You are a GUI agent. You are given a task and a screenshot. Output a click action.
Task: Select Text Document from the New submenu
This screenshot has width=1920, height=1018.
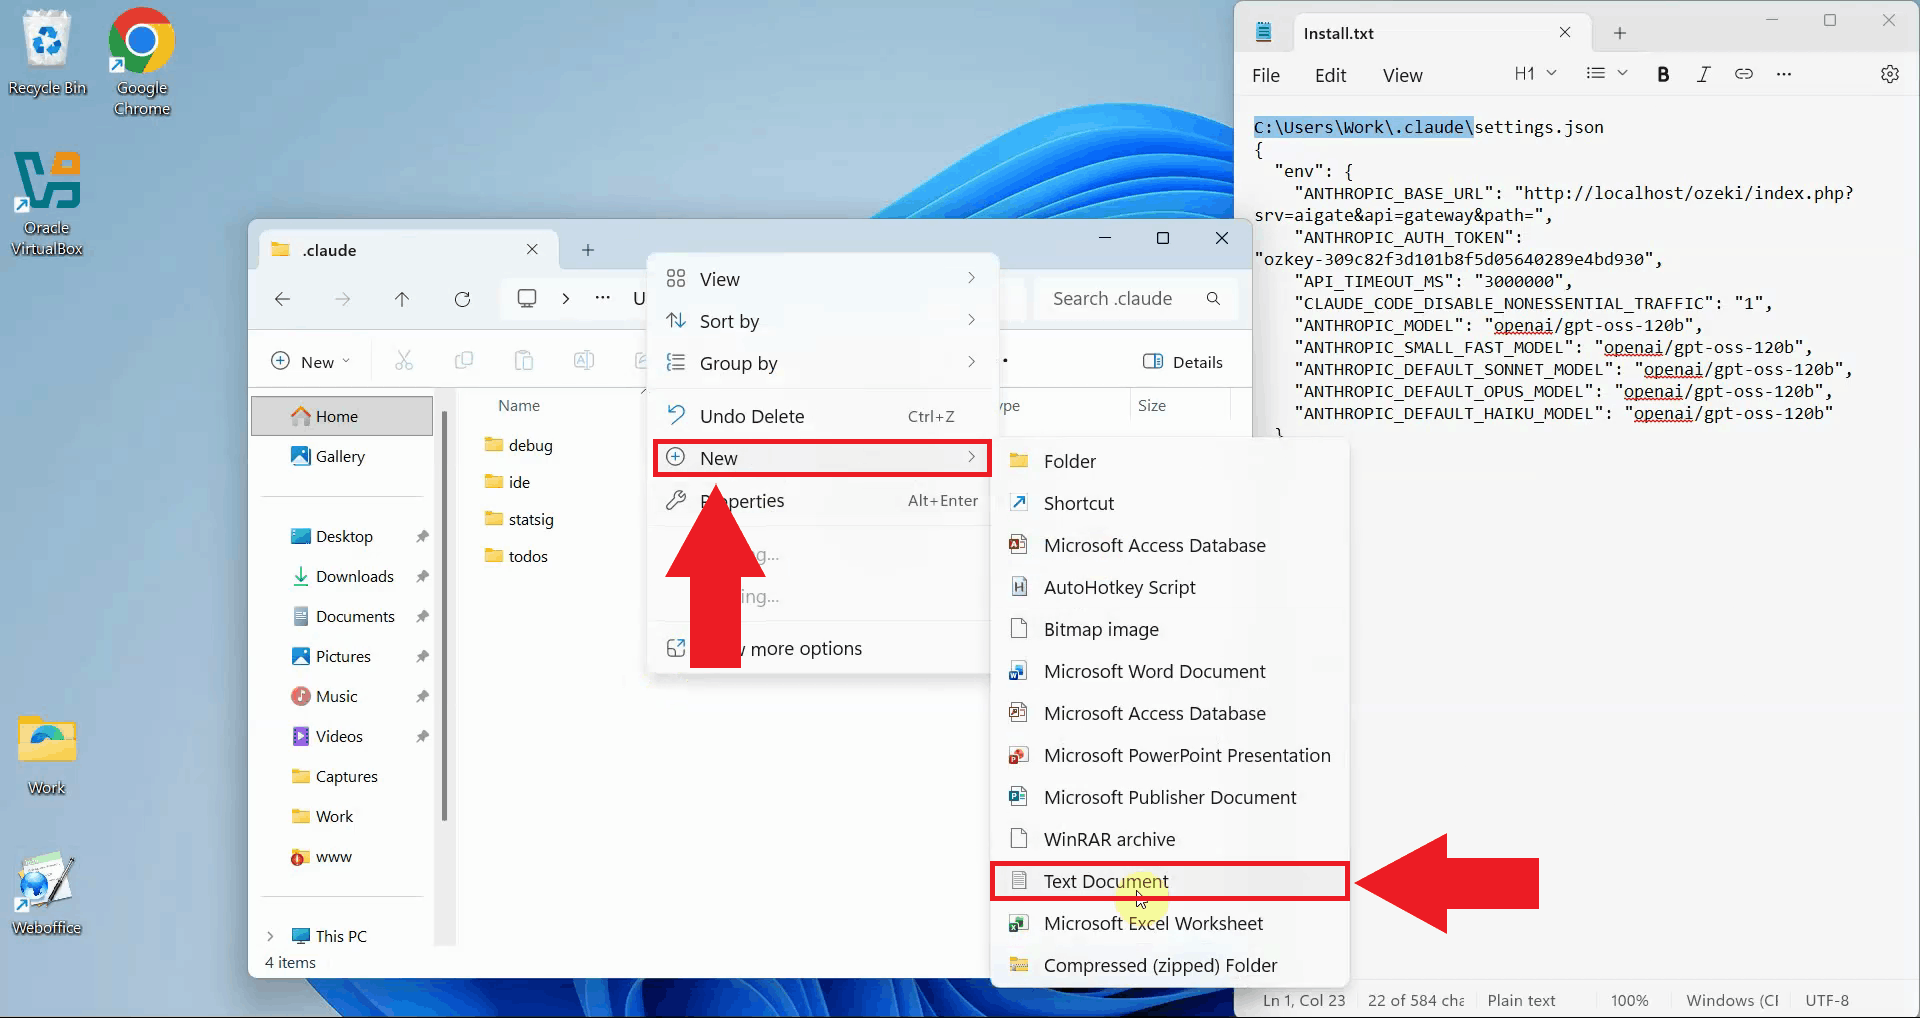[1104, 881]
